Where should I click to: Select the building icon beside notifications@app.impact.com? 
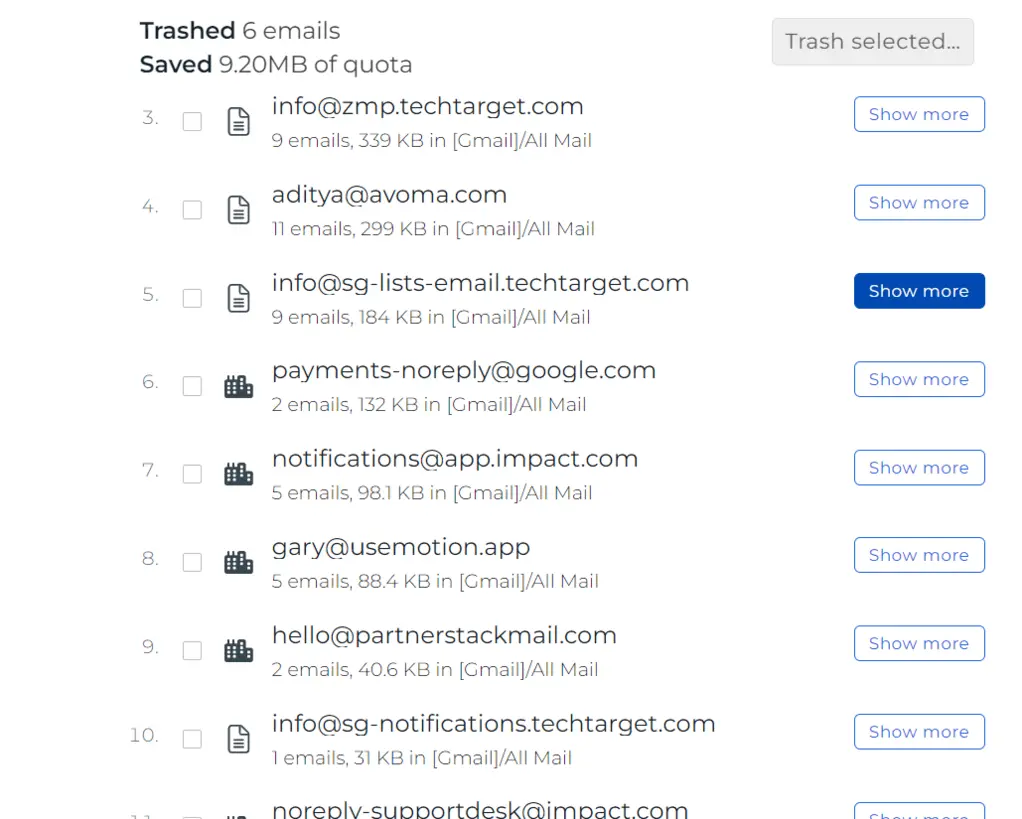pos(238,473)
